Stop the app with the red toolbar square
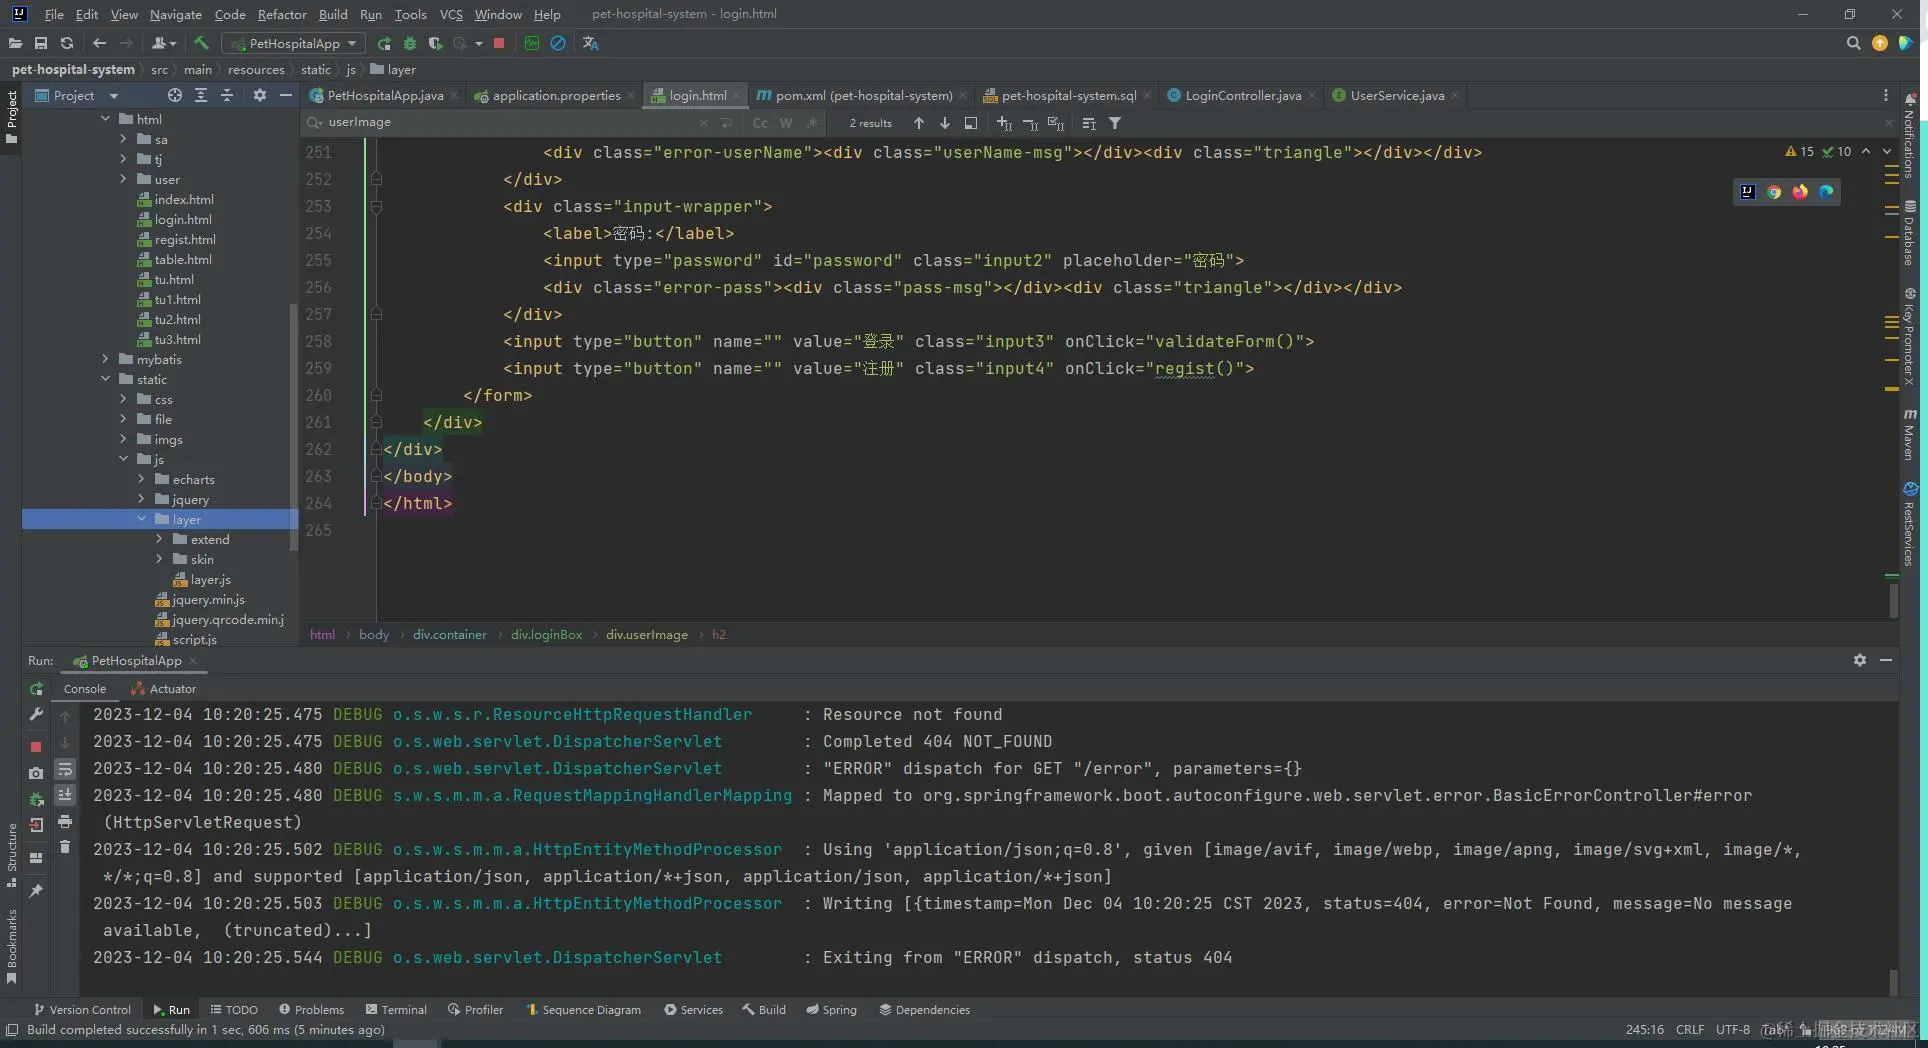 pos(499,43)
